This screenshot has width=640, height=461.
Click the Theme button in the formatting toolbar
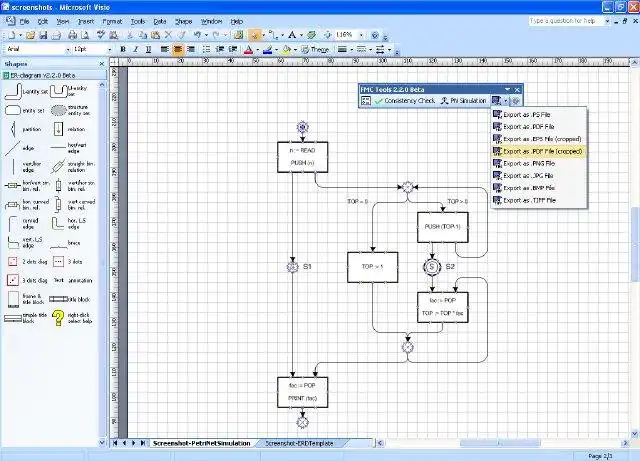tap(315, 49)
